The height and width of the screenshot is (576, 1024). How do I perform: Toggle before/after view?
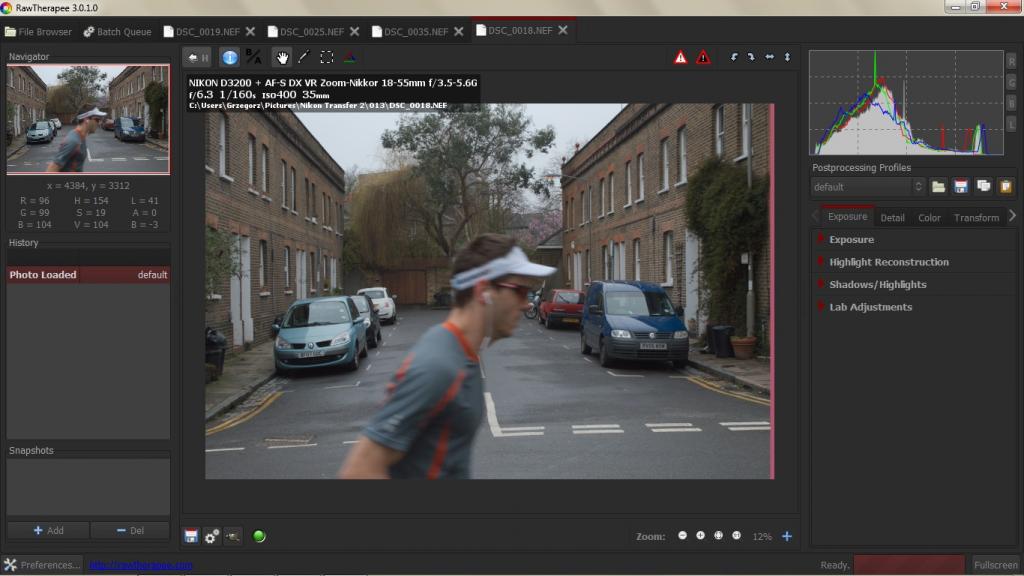click(254, 58)
